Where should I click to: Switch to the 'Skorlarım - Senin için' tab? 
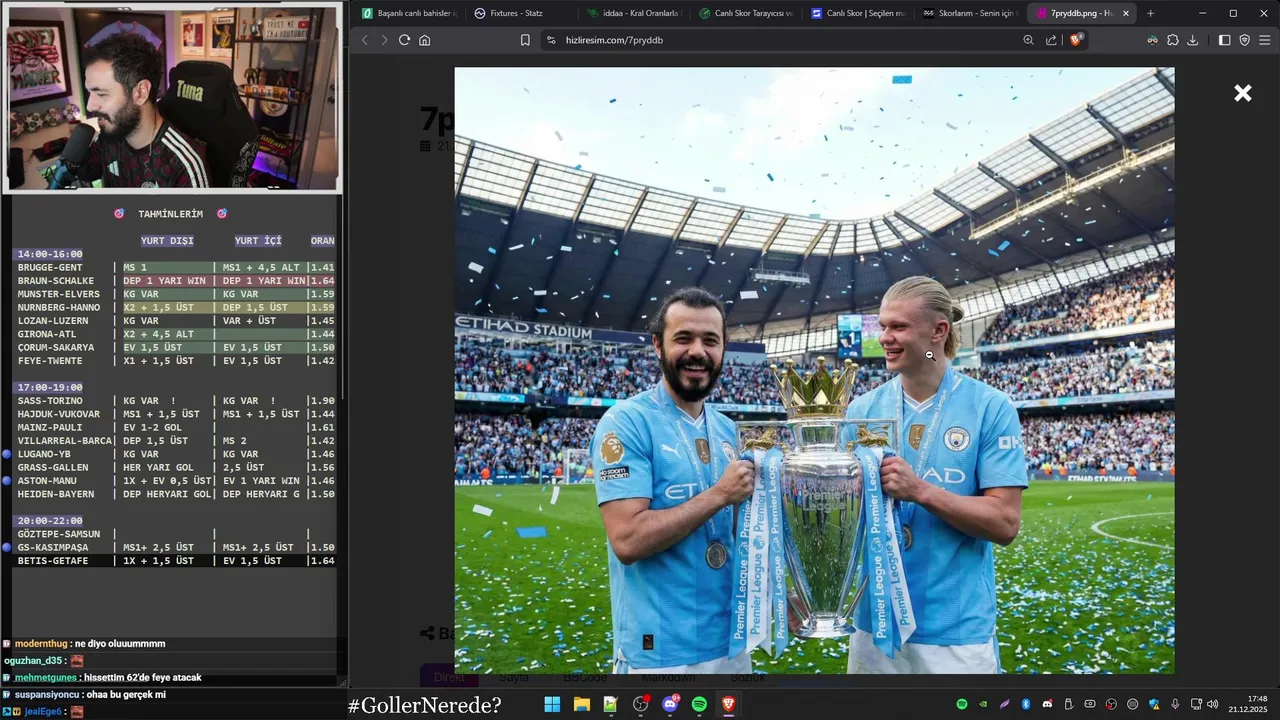coord(970,13)
